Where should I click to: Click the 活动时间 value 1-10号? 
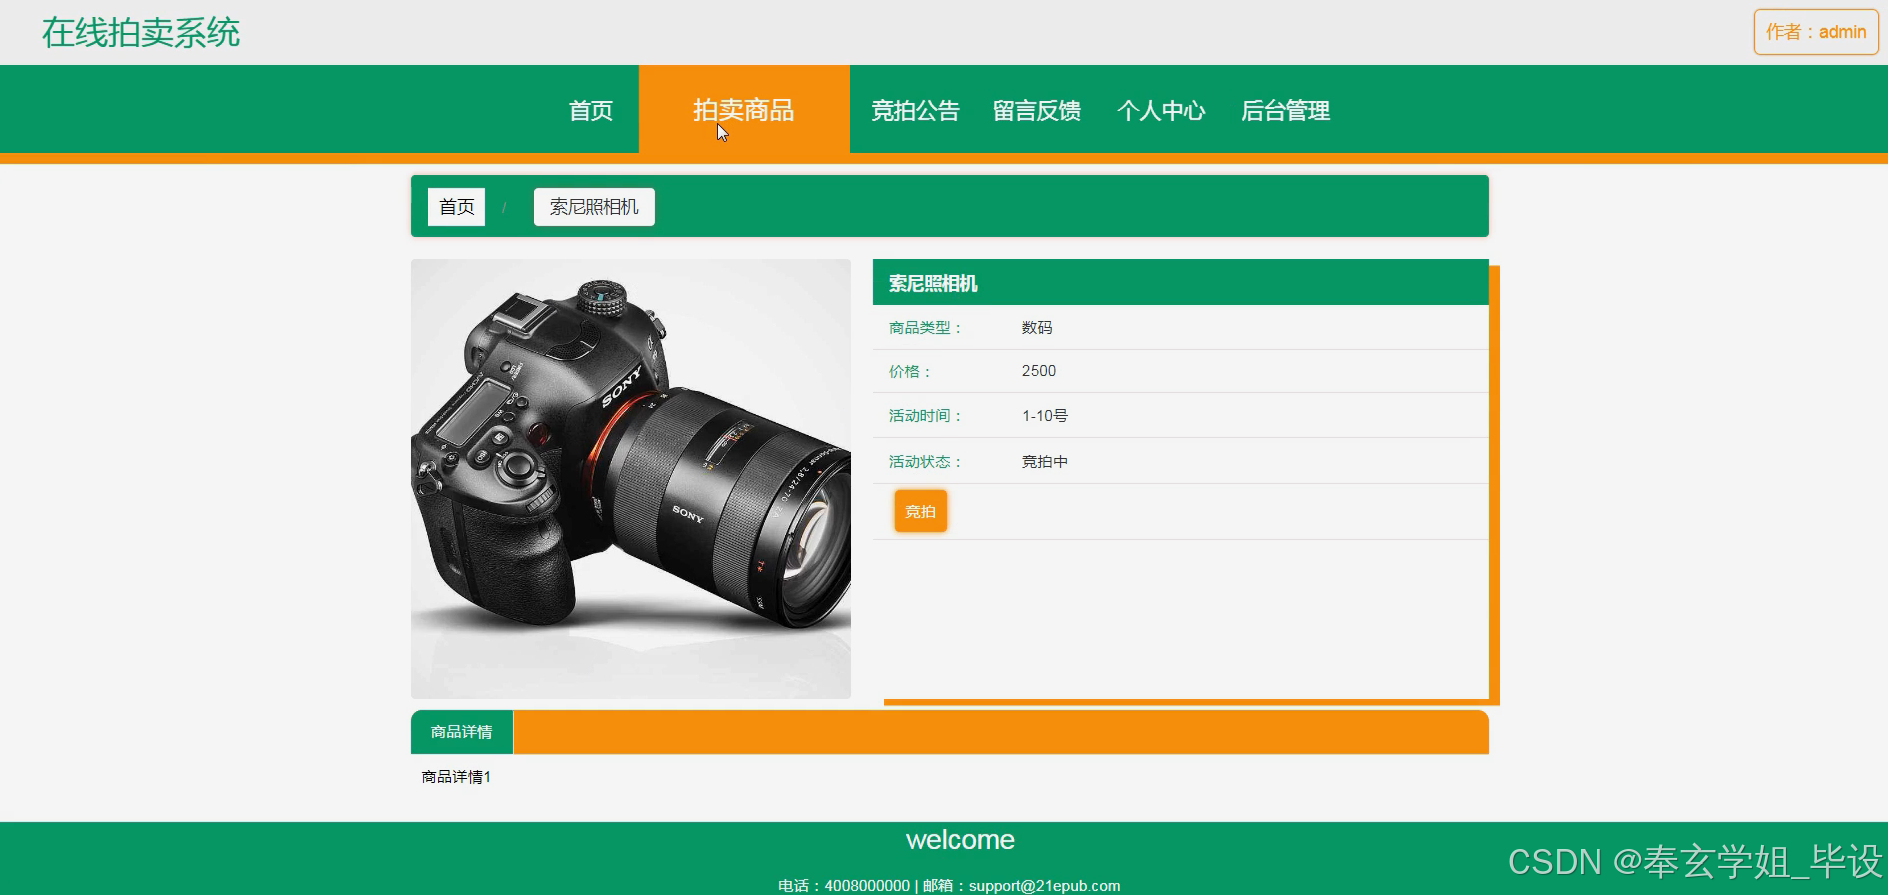[x=1045, y=416]
